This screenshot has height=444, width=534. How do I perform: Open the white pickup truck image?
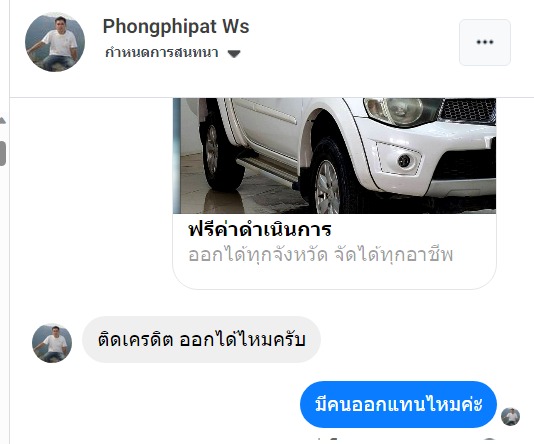pos(334,156)
